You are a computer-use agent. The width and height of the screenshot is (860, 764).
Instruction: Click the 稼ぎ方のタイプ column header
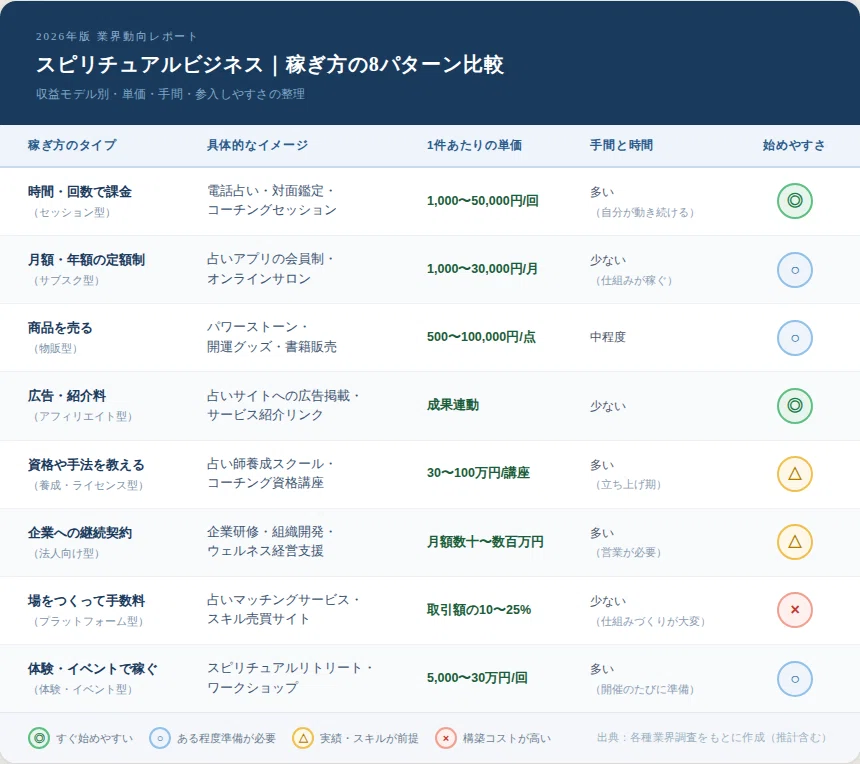(72, 145)
